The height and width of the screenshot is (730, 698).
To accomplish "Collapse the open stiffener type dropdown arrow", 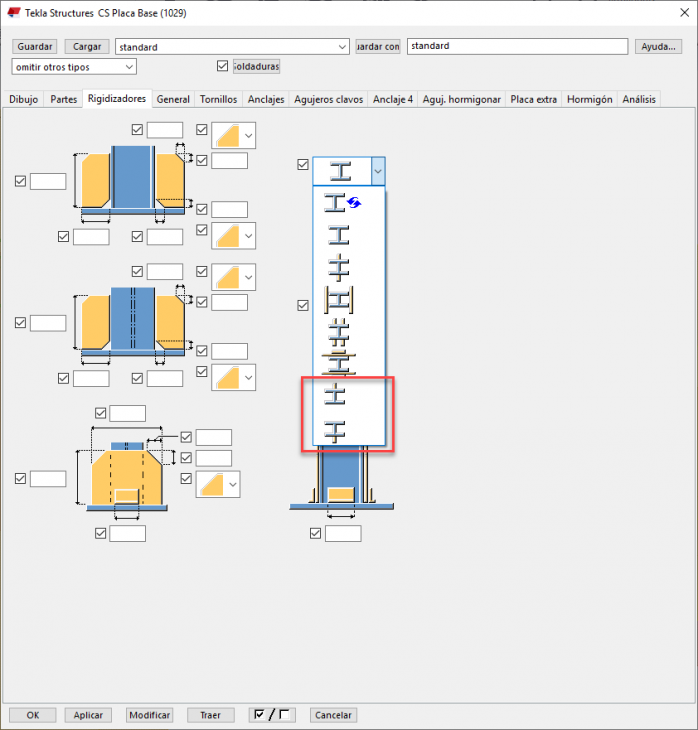I will 377,172.
